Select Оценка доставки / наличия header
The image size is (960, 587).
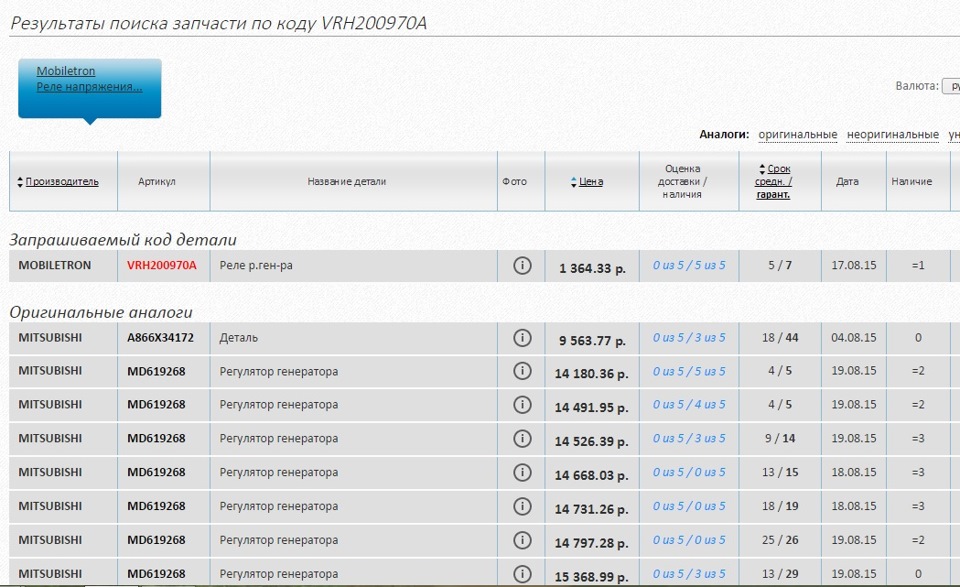click(x=682, y=181)
